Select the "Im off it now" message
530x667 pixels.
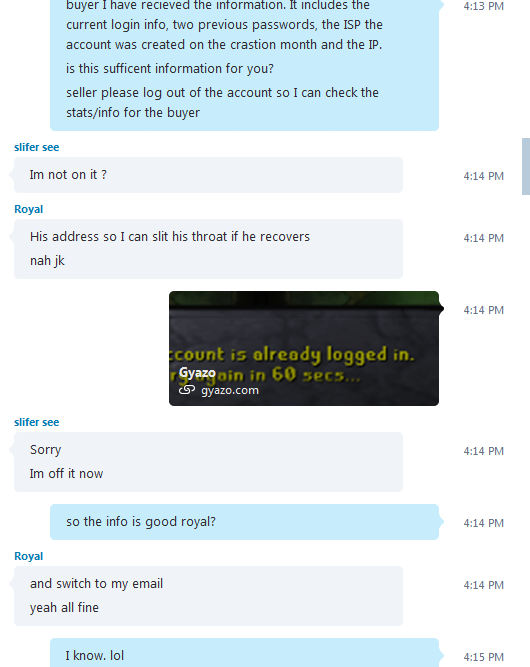[66, 474]
